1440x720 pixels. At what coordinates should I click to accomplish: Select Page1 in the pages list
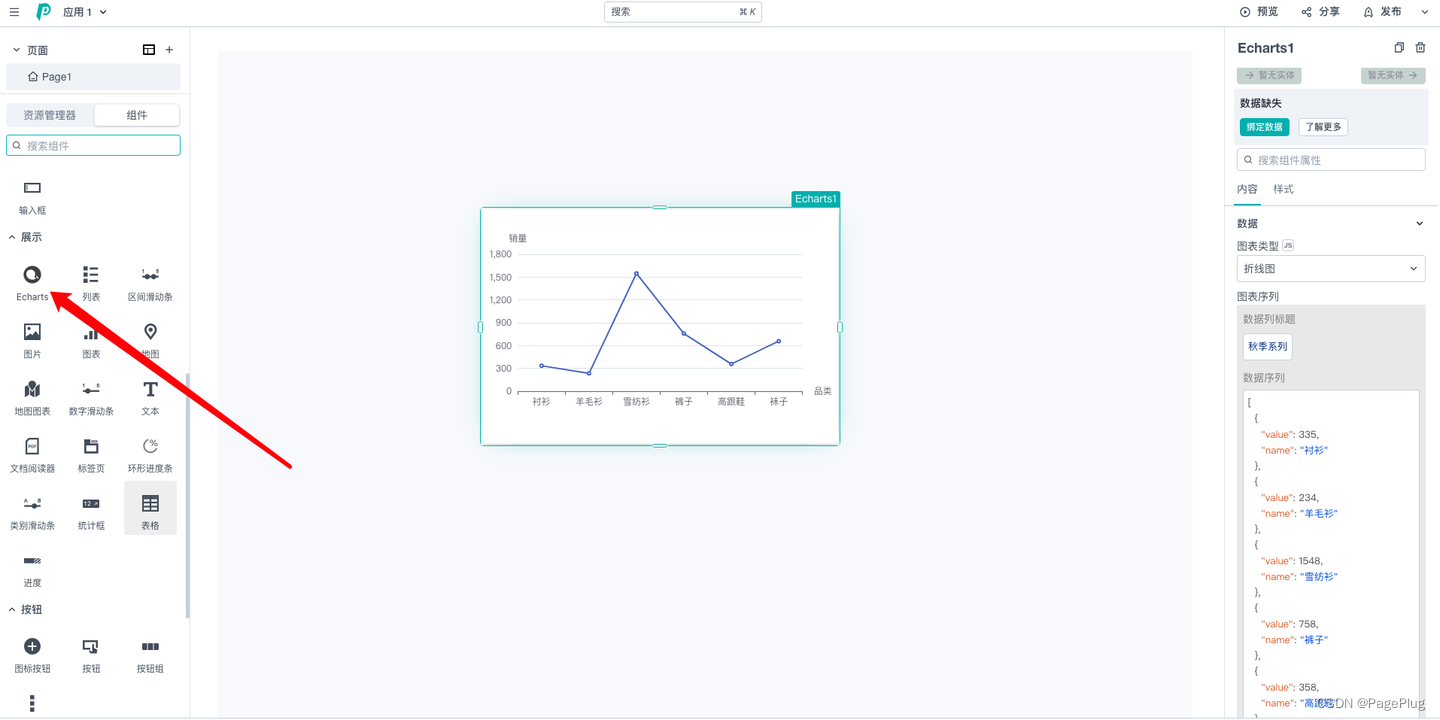(x=93, y=77)
